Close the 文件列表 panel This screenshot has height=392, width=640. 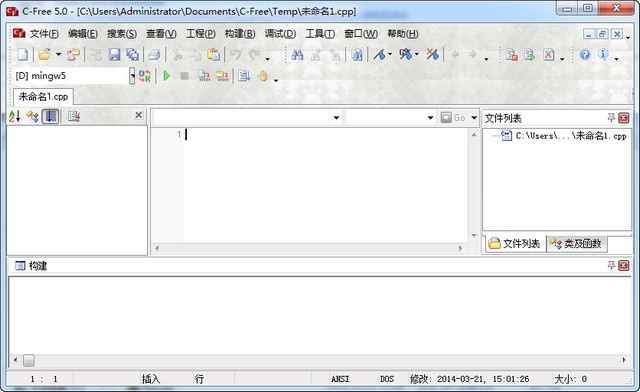(x=624, y=118)
